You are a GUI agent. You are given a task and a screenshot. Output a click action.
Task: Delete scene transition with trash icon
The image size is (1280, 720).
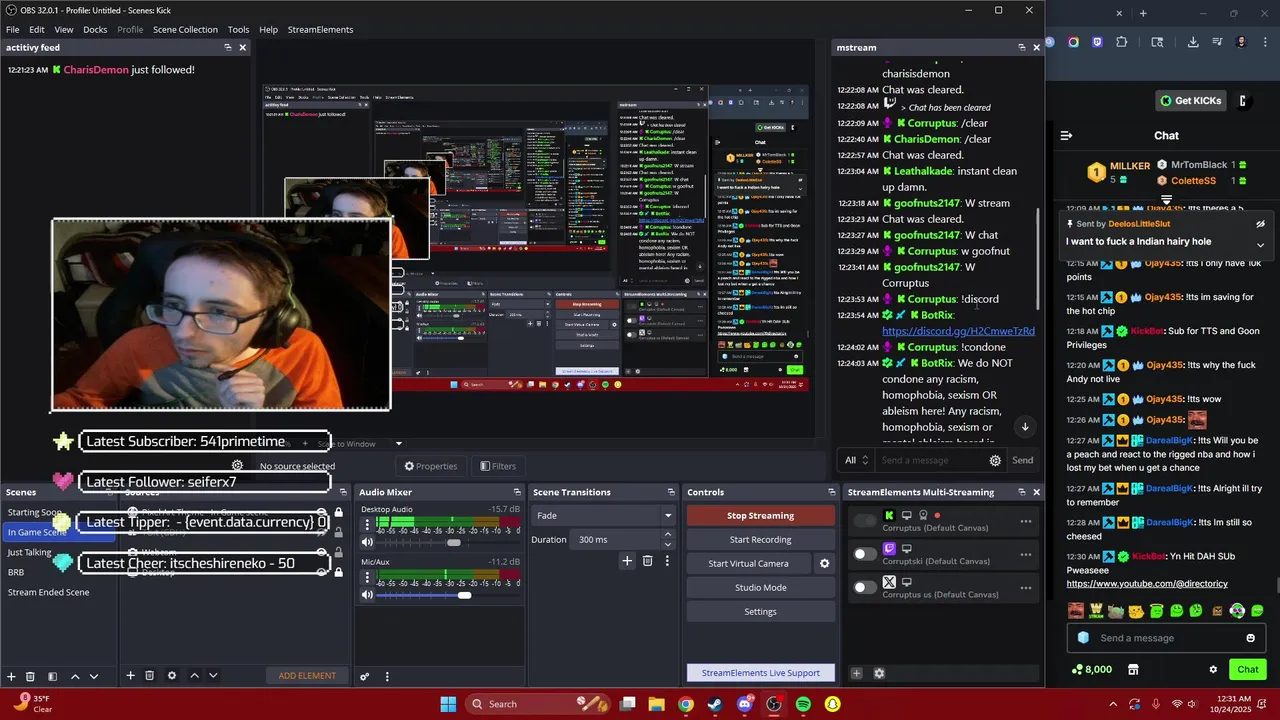click(x=647, y=561)
